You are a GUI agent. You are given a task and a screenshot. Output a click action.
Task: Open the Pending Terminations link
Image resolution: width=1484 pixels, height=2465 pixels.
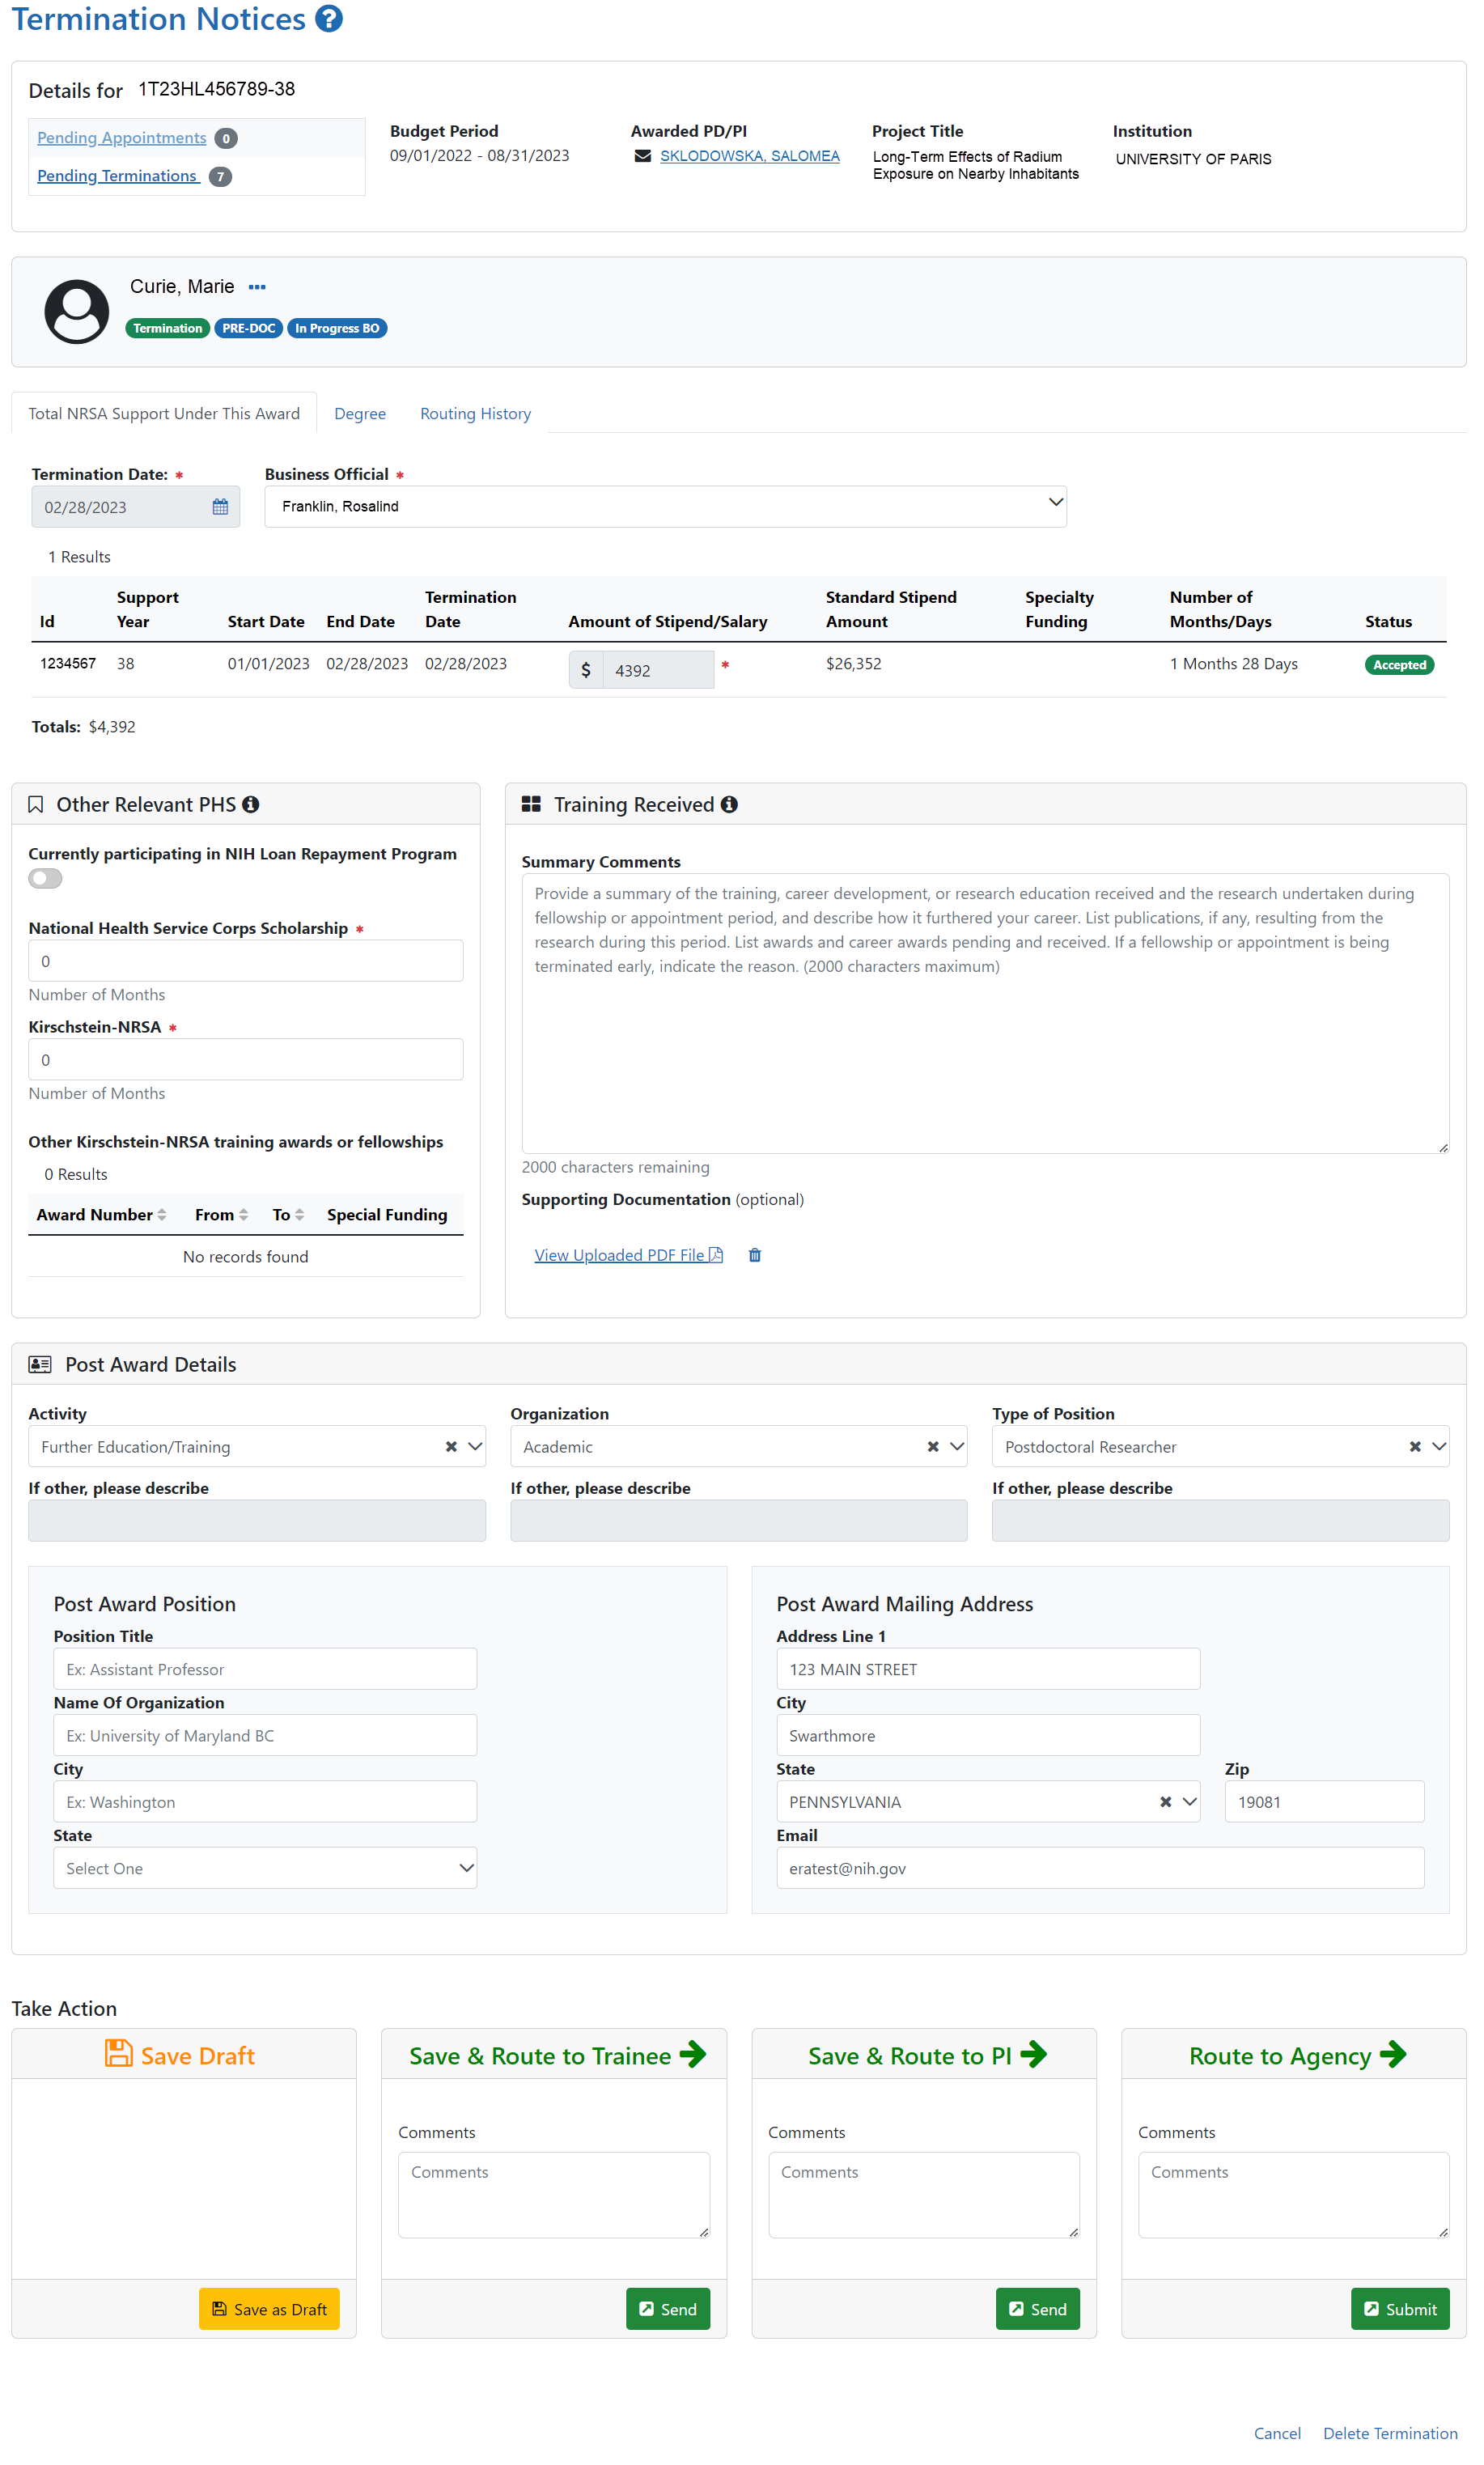point(117,175)
